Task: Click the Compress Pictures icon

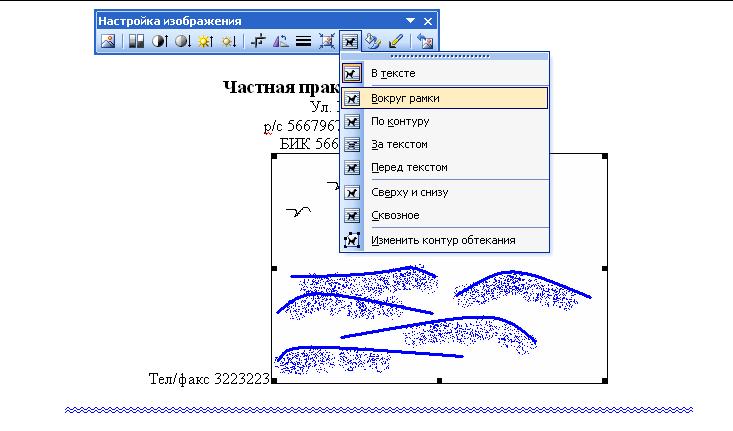Action: pyautogui.click(x=326, y=41)
